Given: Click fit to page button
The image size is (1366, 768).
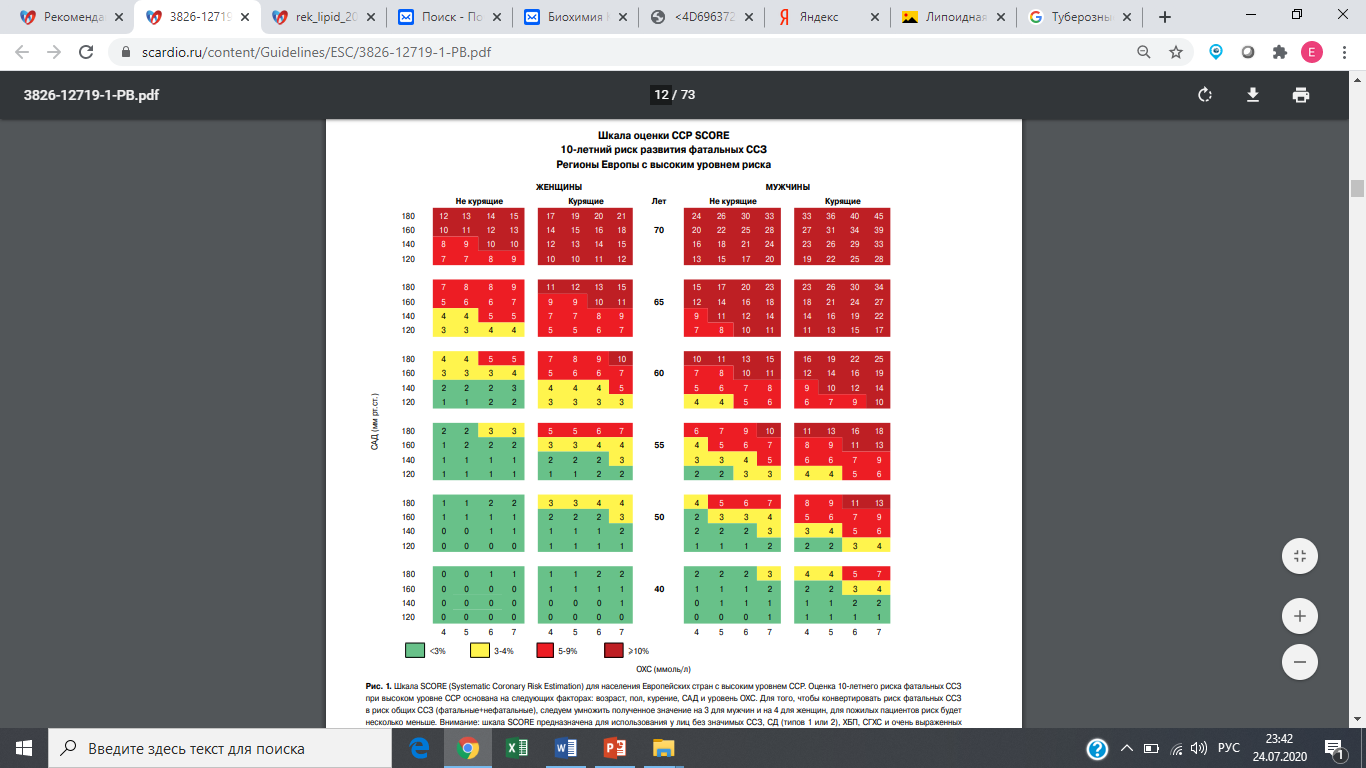Looking at the screenshot, I should point(1300,556).
